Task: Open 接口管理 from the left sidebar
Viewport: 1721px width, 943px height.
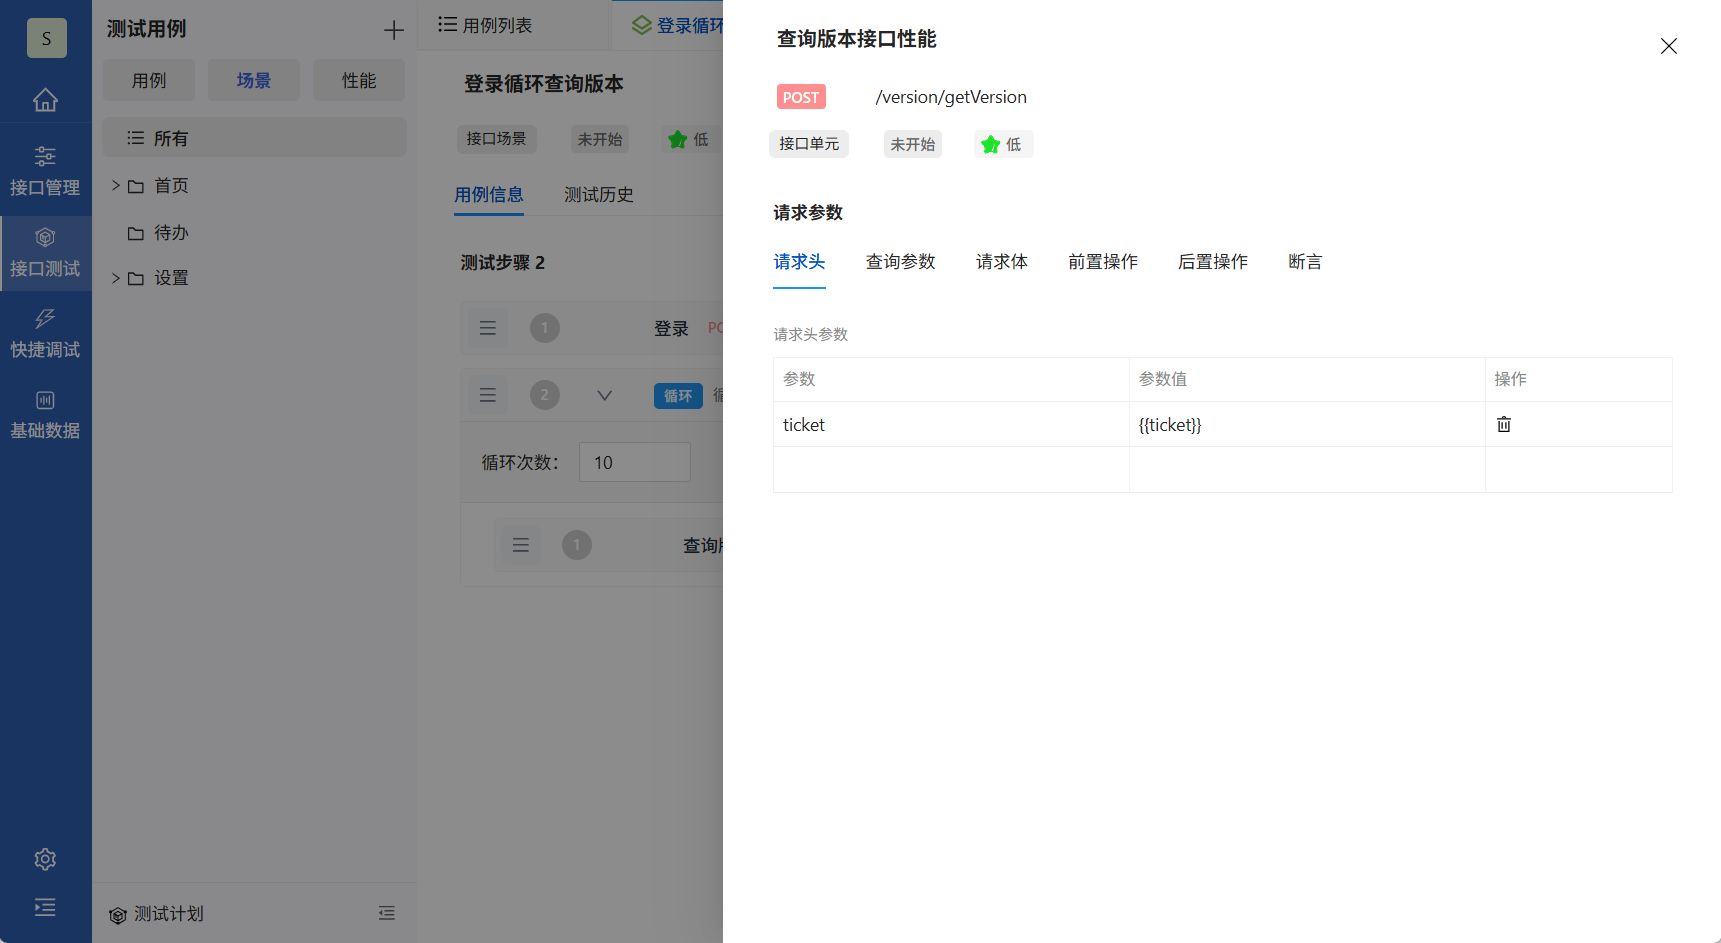Action: [45, 168]
